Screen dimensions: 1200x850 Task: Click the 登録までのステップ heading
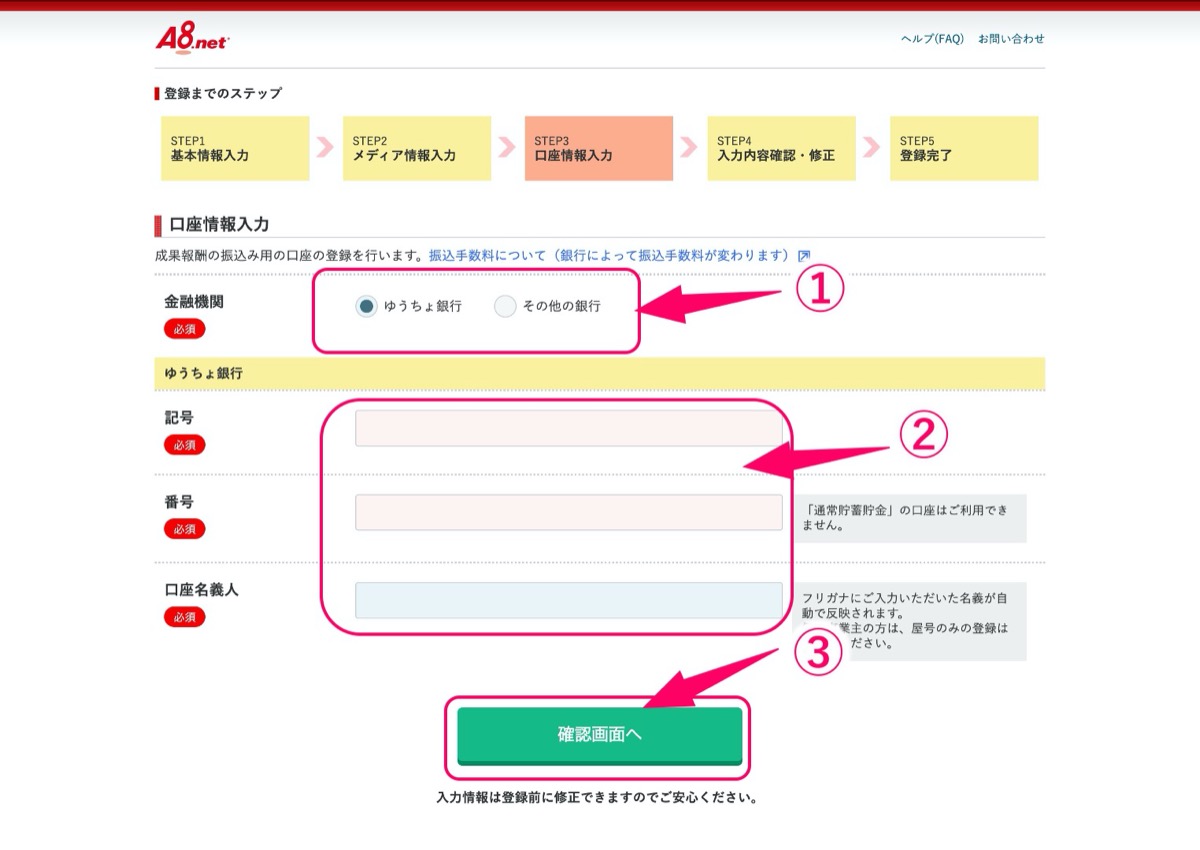coord(223,93)
